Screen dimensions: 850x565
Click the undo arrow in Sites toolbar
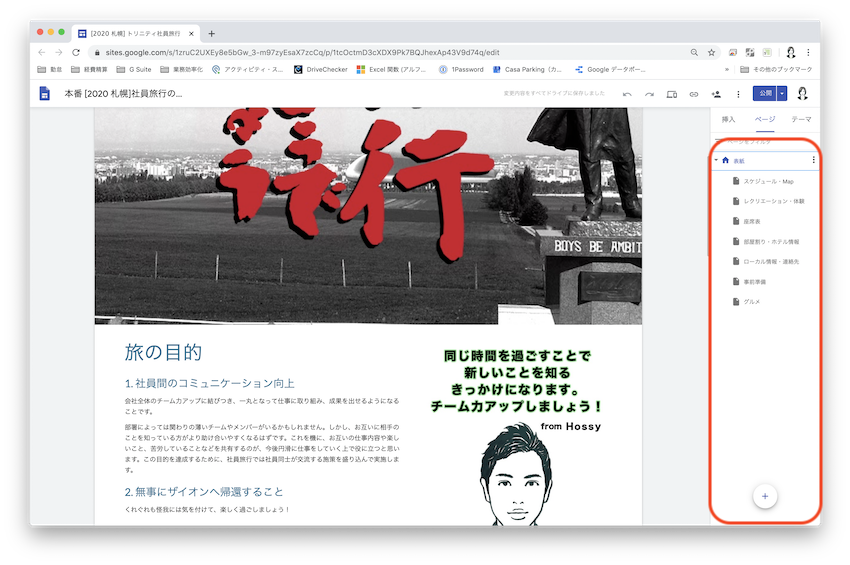tap(627, 94)
